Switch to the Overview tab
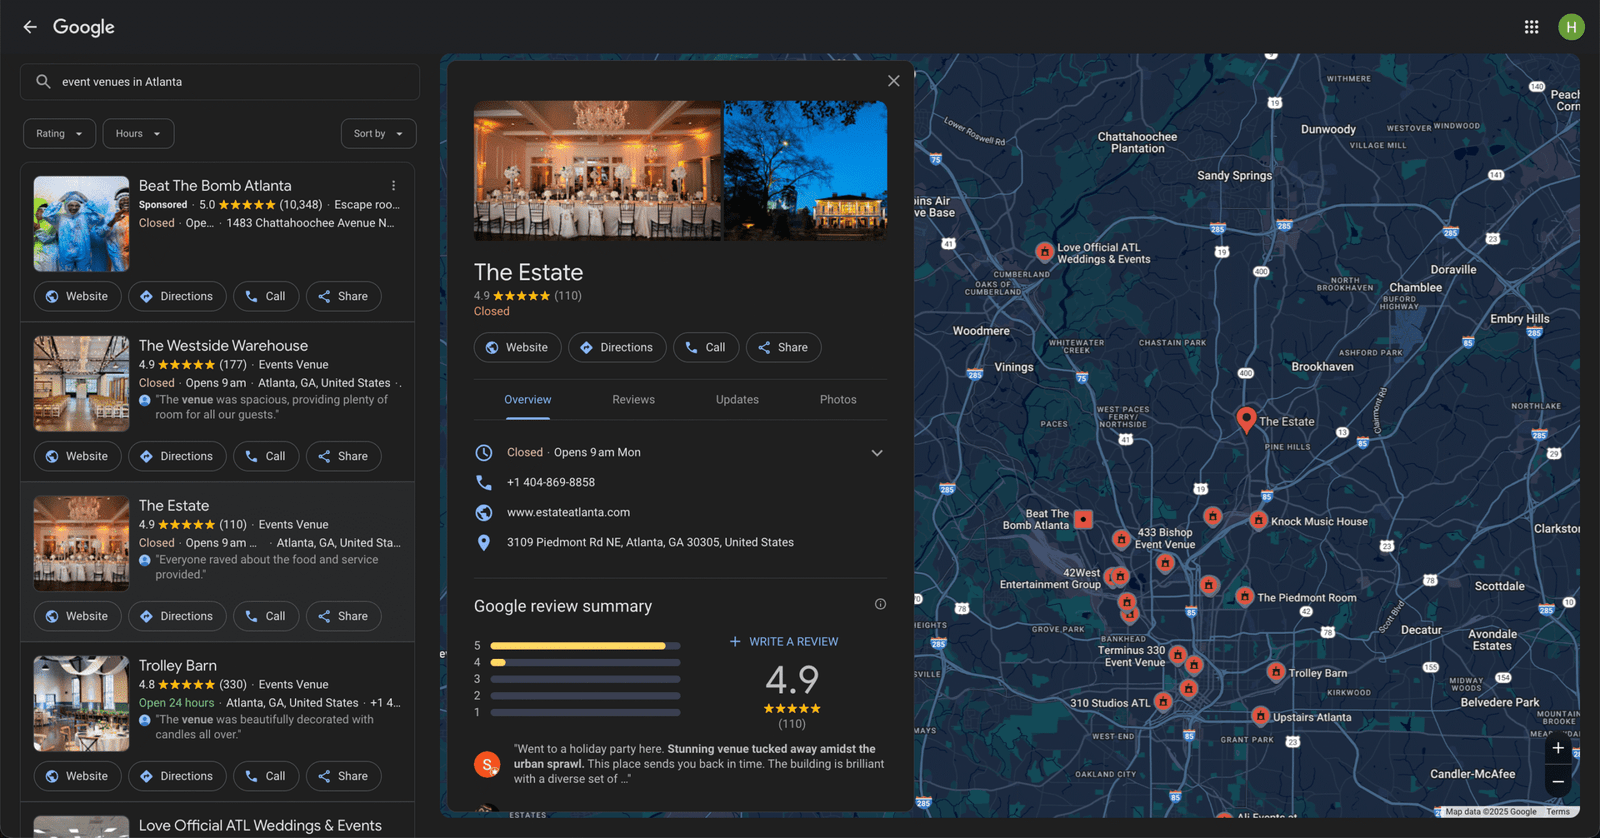Viewport: 1600px width, 838px height. click(528, 400)
